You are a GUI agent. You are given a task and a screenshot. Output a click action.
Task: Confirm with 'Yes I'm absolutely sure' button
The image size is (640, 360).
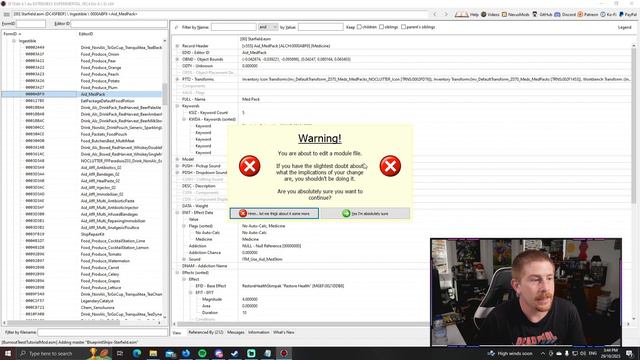click(x=365, y=213)
